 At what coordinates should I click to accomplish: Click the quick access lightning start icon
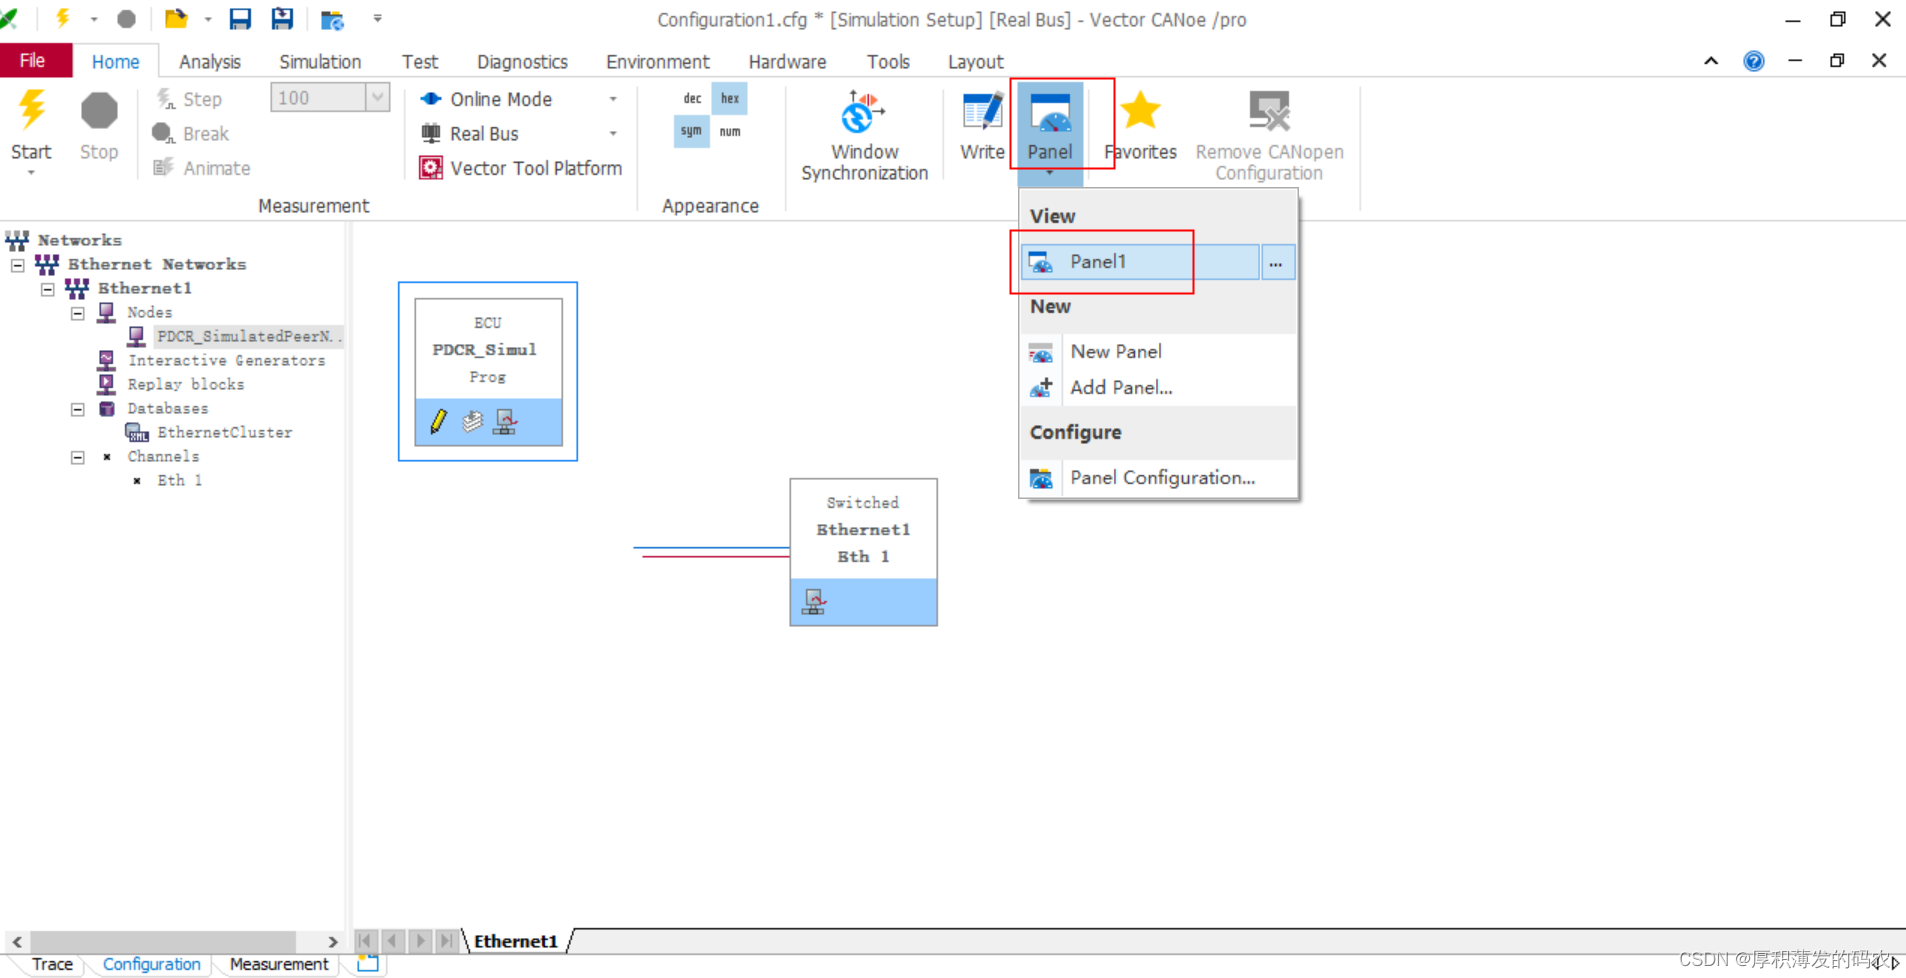coord(62,19)
